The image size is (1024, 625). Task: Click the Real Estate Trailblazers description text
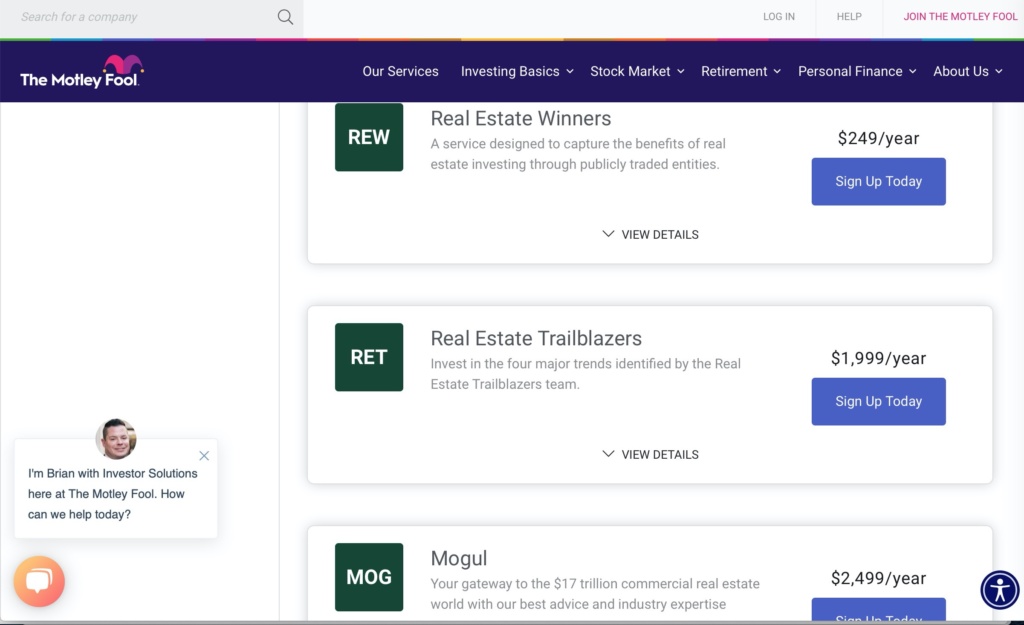pyautogui.click(x=586, y=374)
